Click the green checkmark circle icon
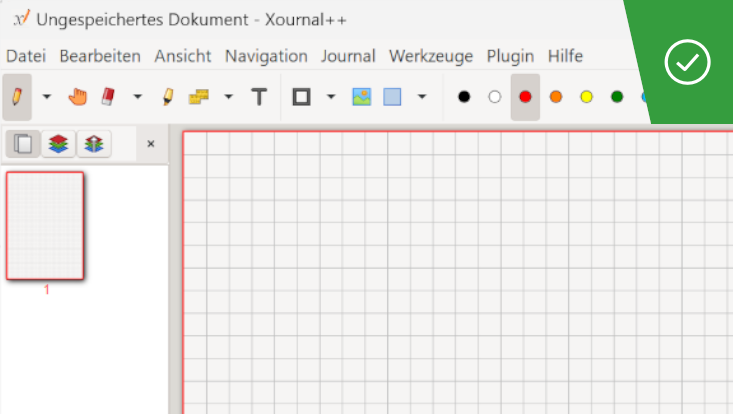 687,62
